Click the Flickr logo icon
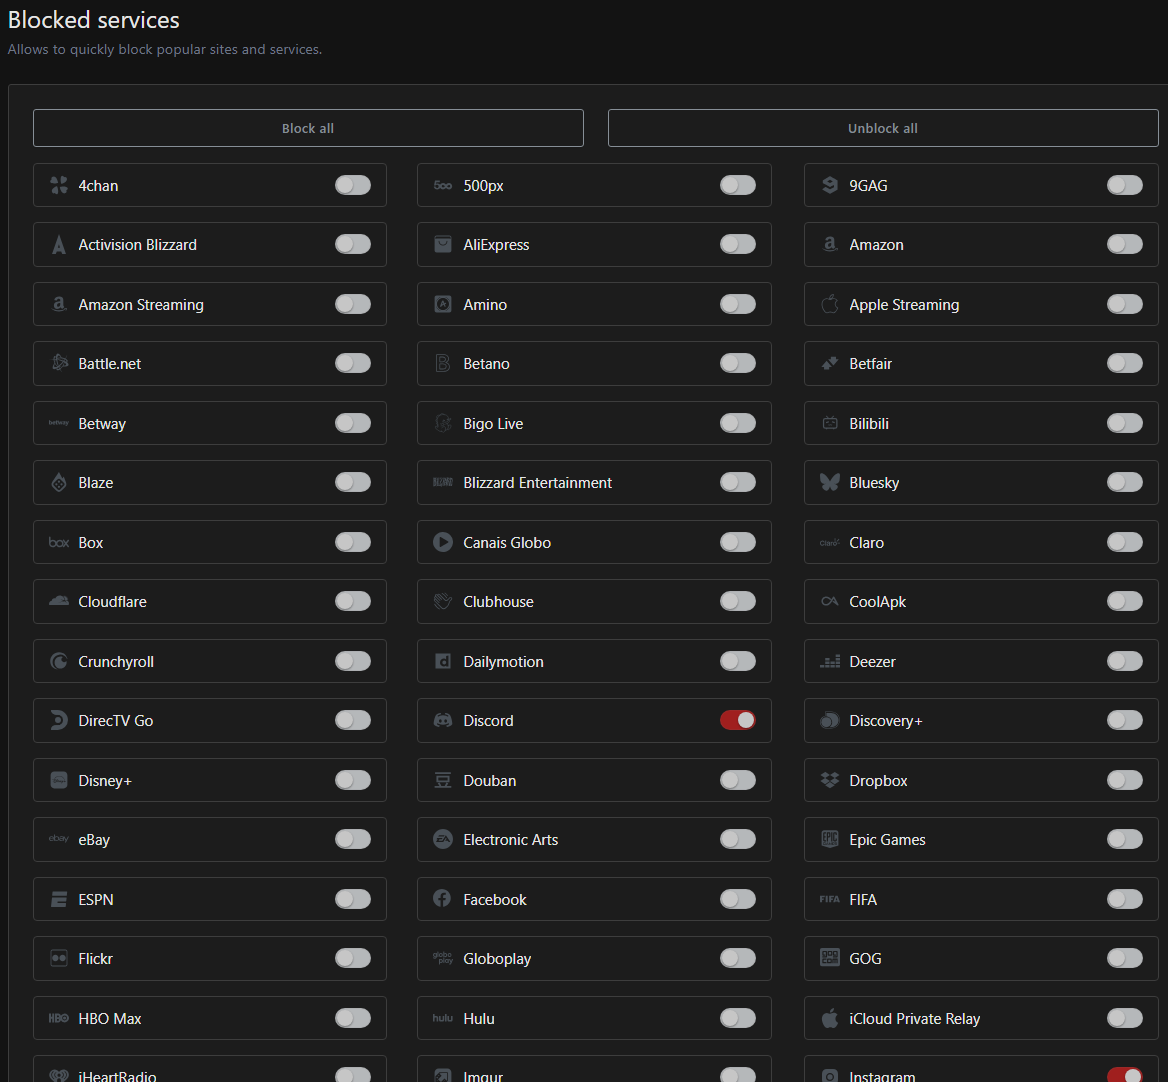The image size is (1168, 1082). point(59,959)
